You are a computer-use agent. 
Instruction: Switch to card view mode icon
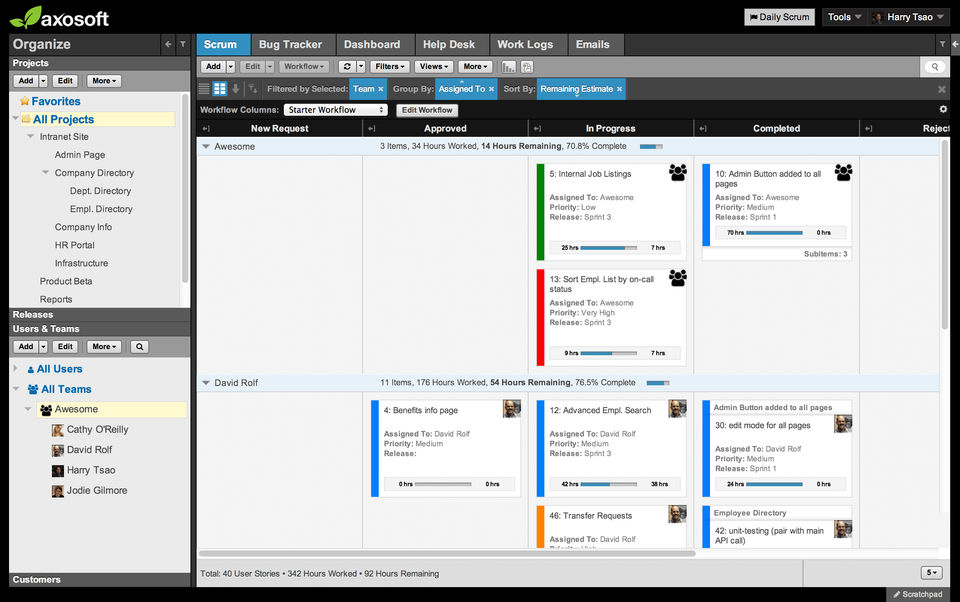220,89
